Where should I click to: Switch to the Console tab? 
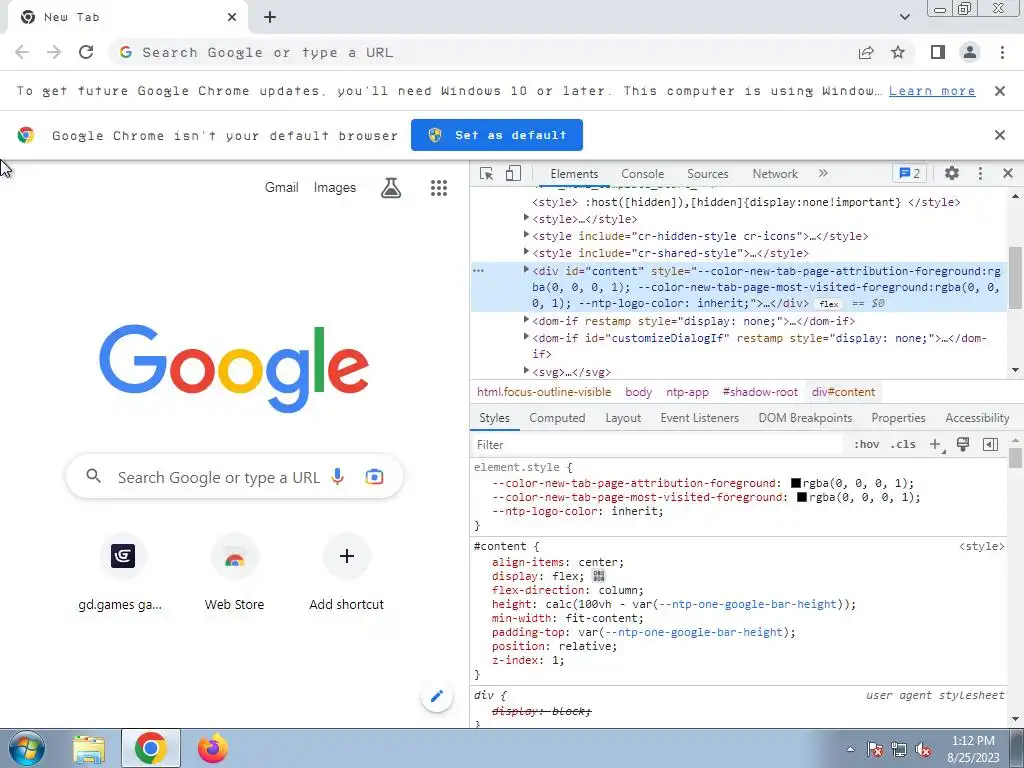click(x=643, y=174)
